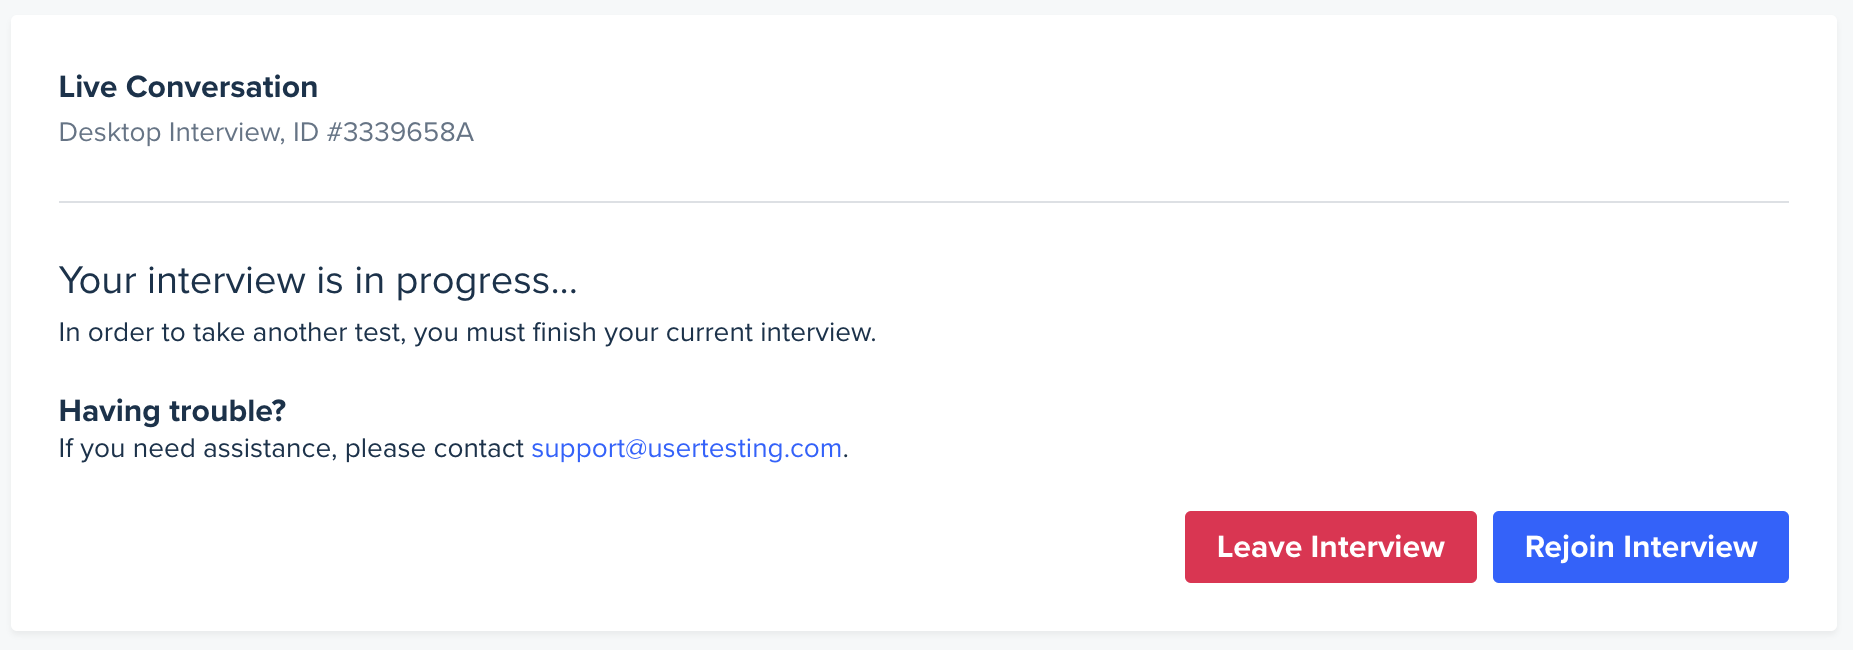Screen dimensions: 1853x650
Task: Click the Desktop Interview ID subtitle text
Action: (x=266, y=132)
